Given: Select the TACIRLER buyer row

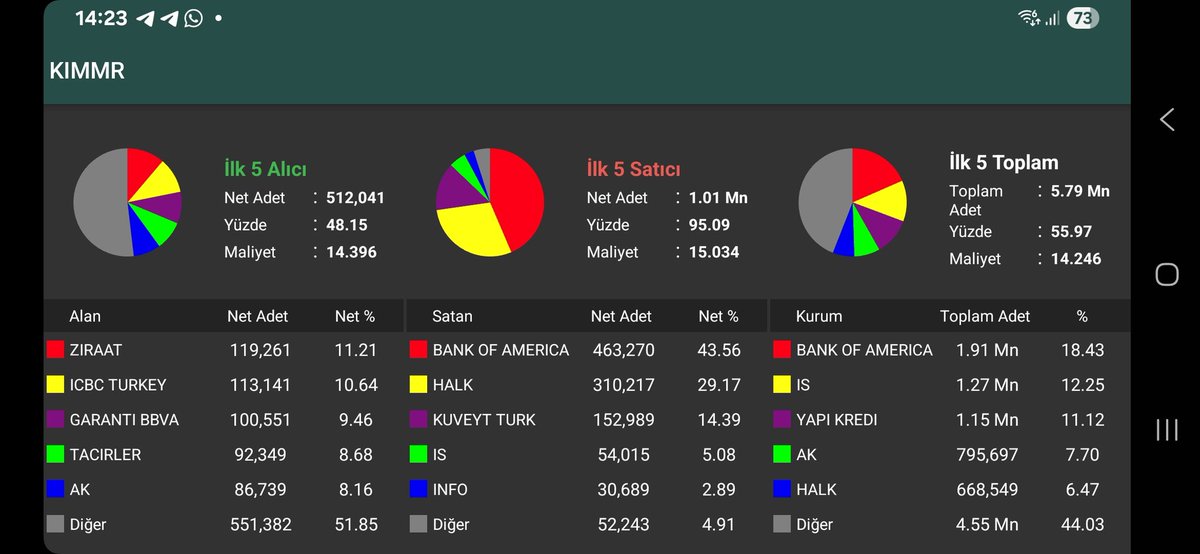Looking at the screenshot, I should point(223,455).
